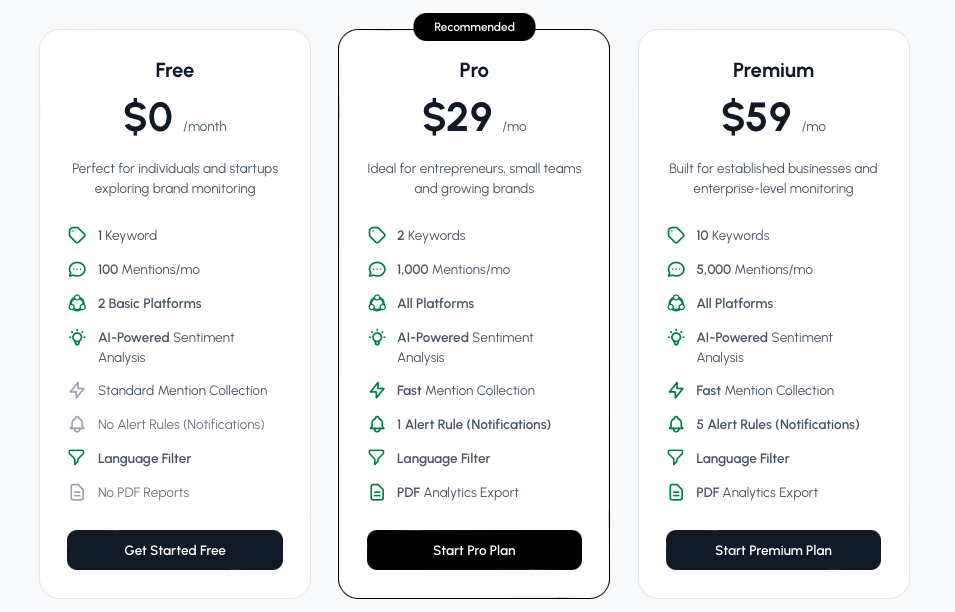The width and height of the screenshot is (955, 612).
Task: Click the greyed bell icon next to No Alert Rules
Action: pyautogui.click(x=77, y=424)
